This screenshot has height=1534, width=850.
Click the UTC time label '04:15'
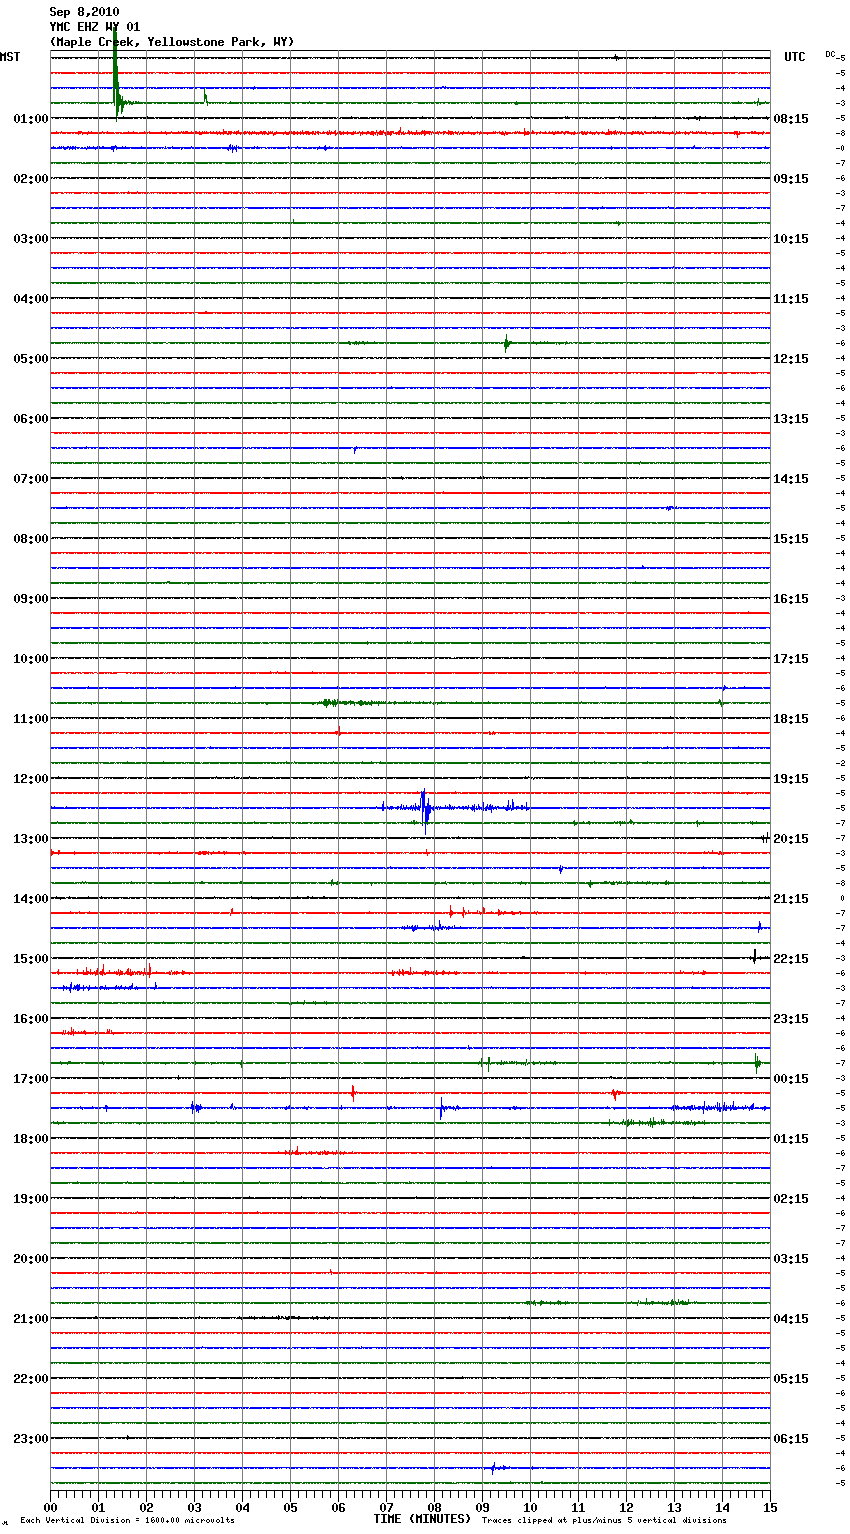pyautogui.click(x=791, y=1319)
